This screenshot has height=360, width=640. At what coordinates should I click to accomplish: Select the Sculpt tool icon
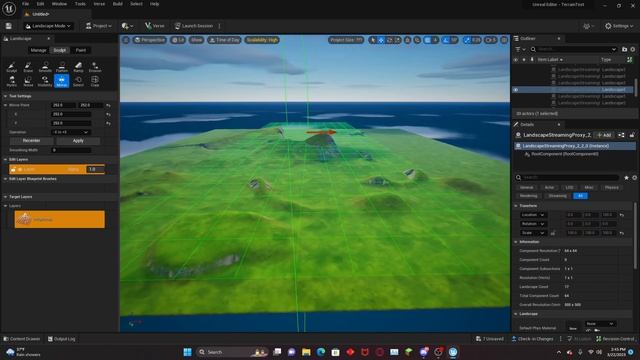[11, 67]
